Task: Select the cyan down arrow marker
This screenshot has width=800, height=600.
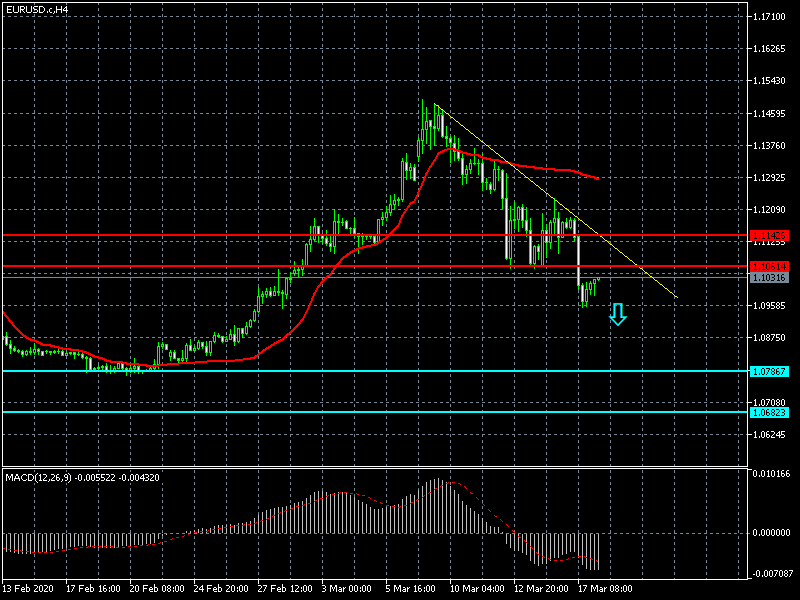Action: (x=618, y=315)
